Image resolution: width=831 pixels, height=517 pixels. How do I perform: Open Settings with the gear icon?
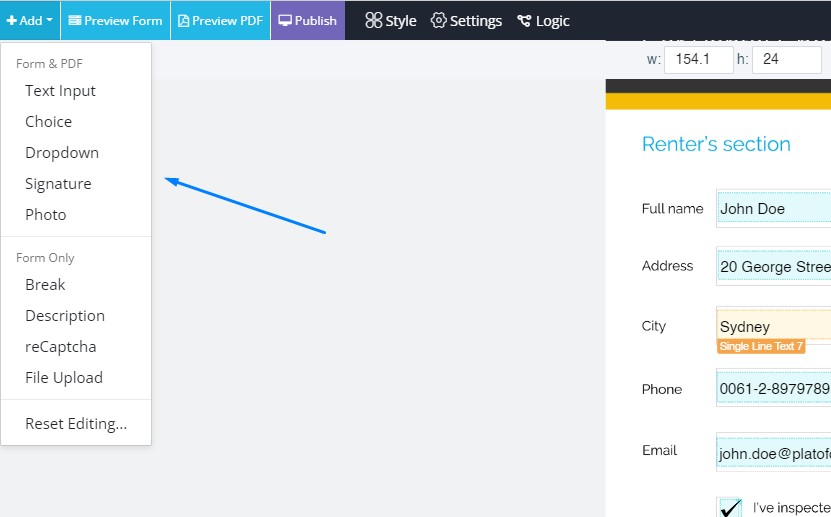click(x=466, y=20)
